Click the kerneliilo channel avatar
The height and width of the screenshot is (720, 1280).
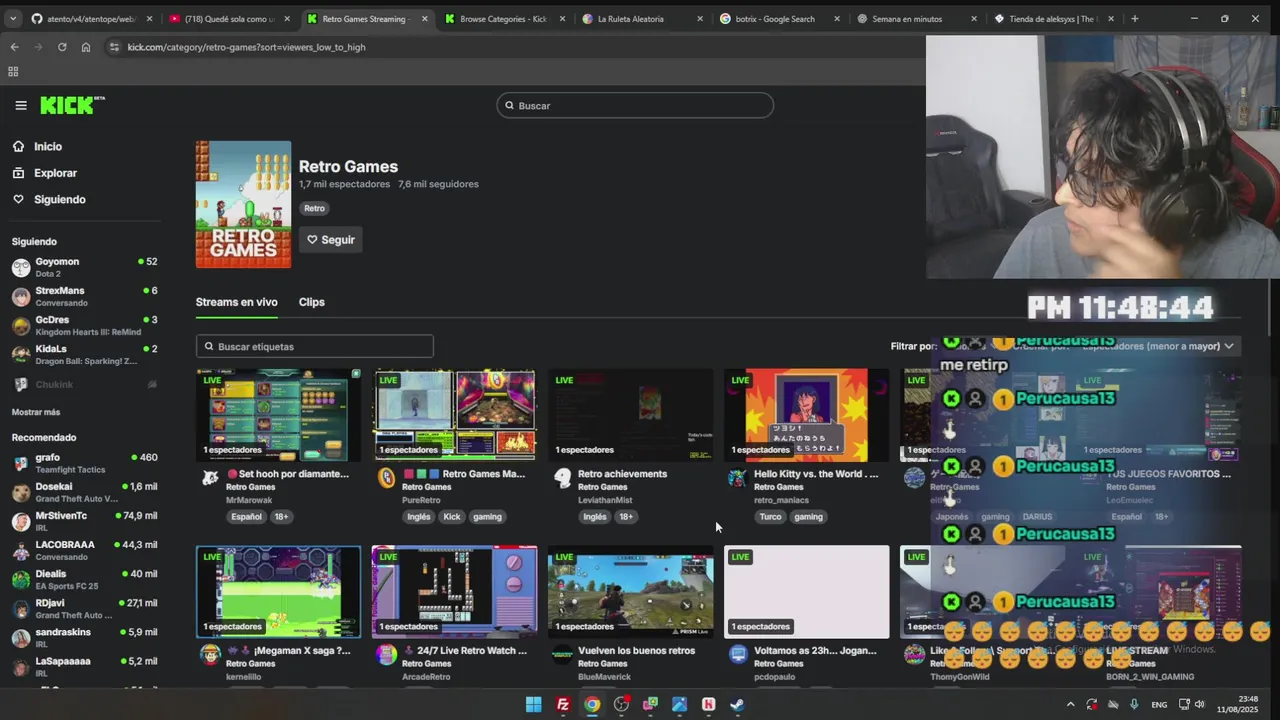210,655
